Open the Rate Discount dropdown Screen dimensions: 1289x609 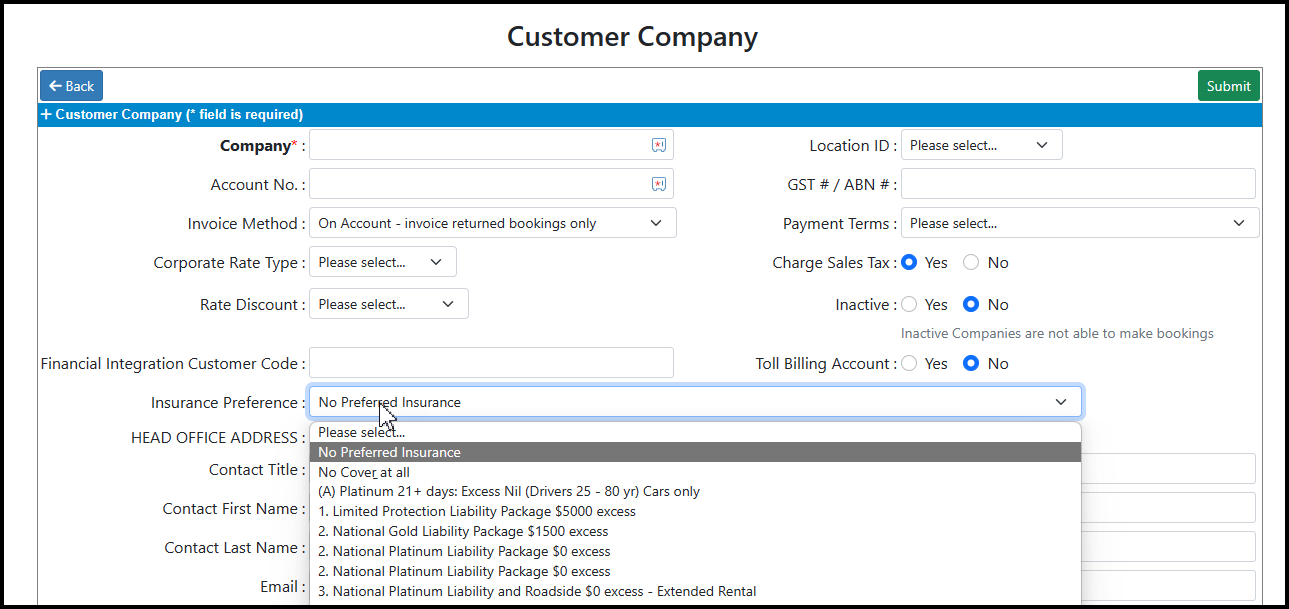tap(388, 305)
